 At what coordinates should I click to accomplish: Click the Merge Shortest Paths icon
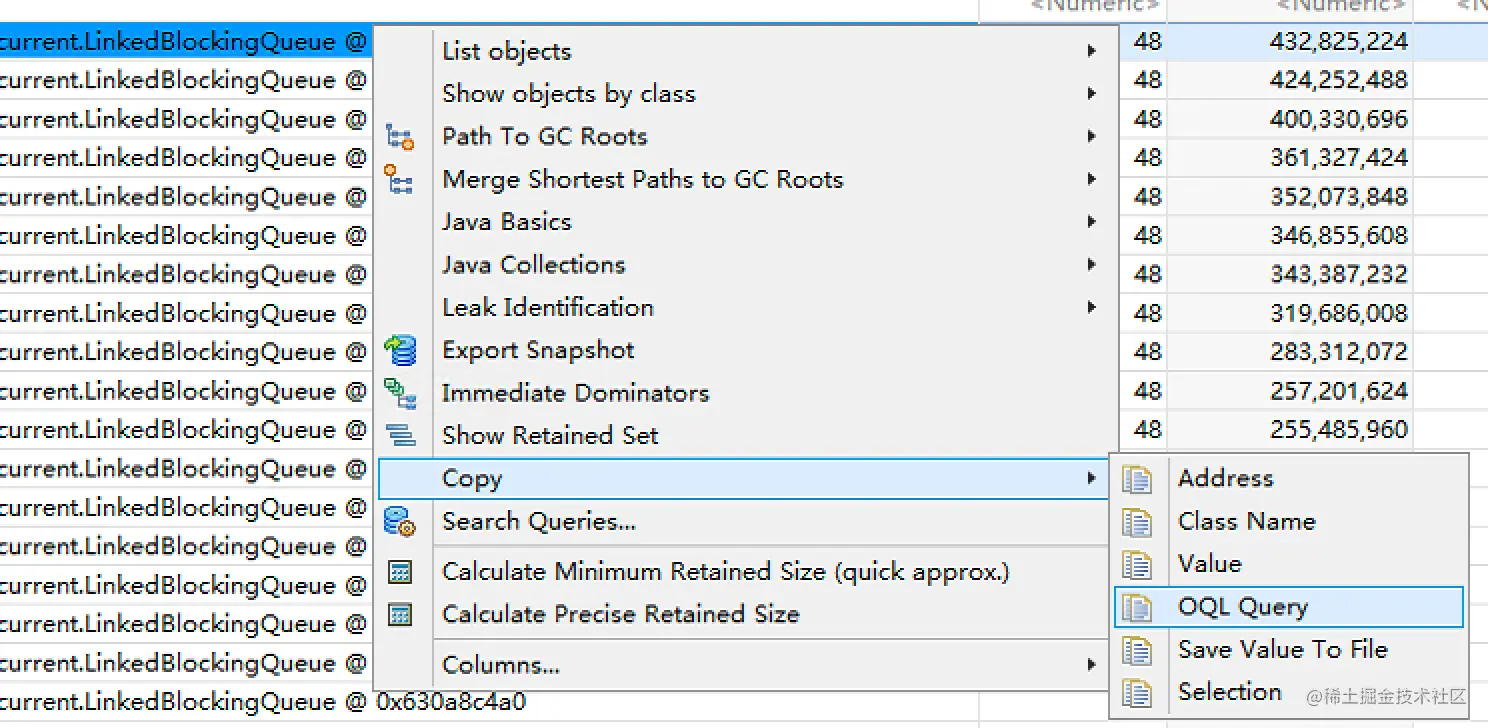[x=400, y=180]
